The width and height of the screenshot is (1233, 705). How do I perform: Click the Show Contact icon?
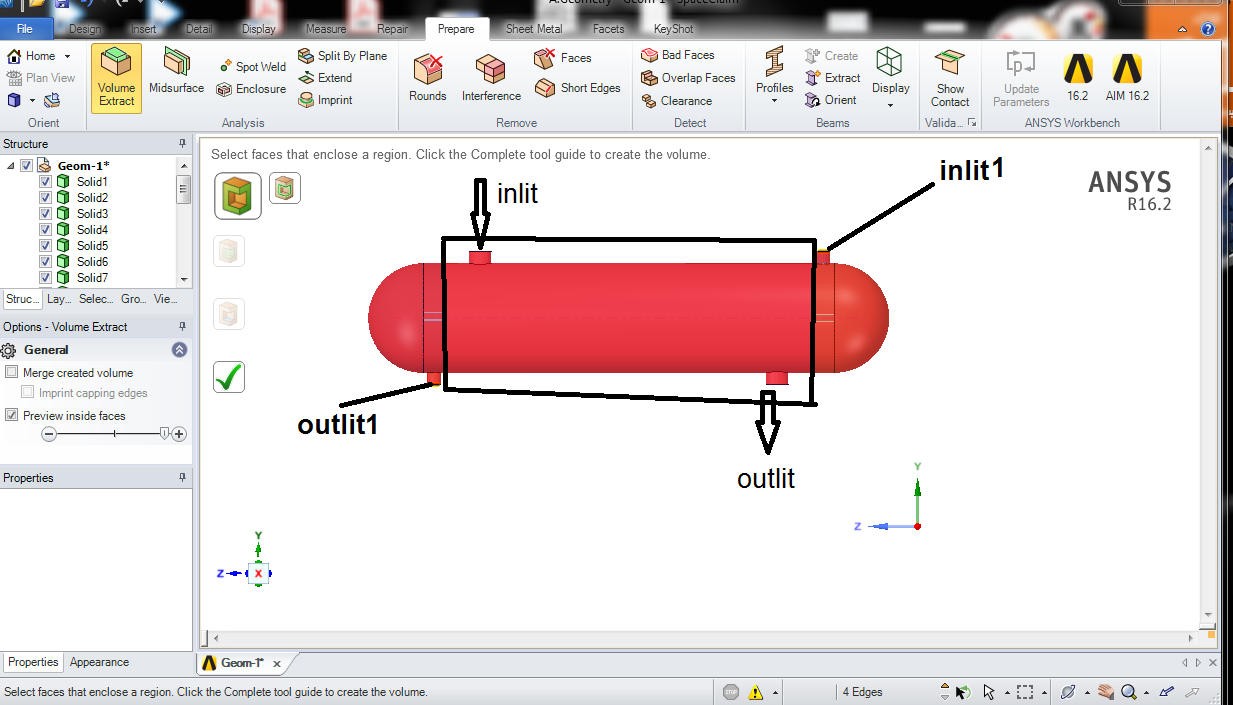tap(950, 78)
